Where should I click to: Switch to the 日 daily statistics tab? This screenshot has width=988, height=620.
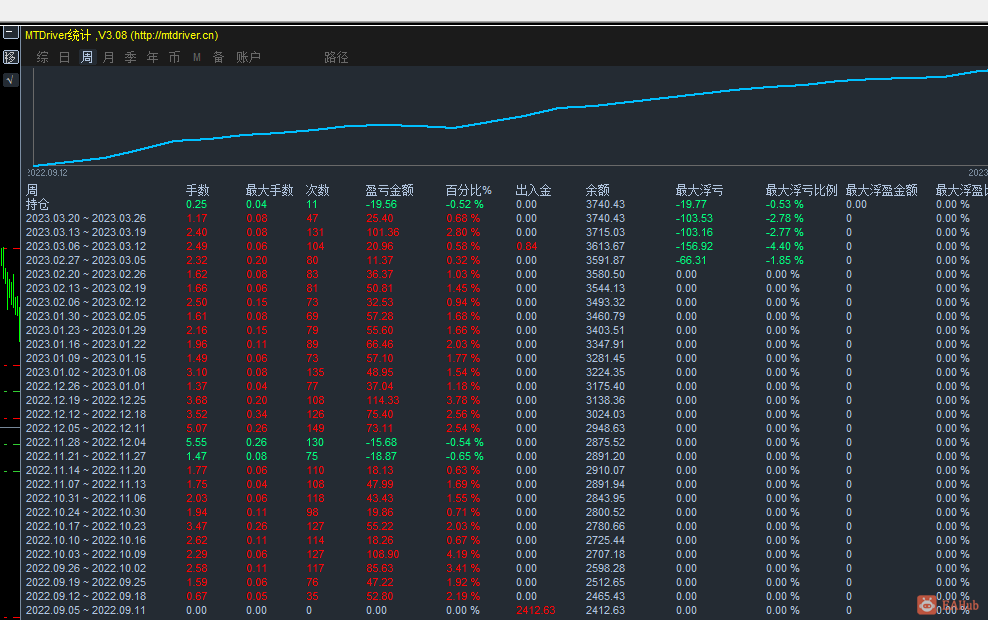pyautogui.click(x=63, y=57)
